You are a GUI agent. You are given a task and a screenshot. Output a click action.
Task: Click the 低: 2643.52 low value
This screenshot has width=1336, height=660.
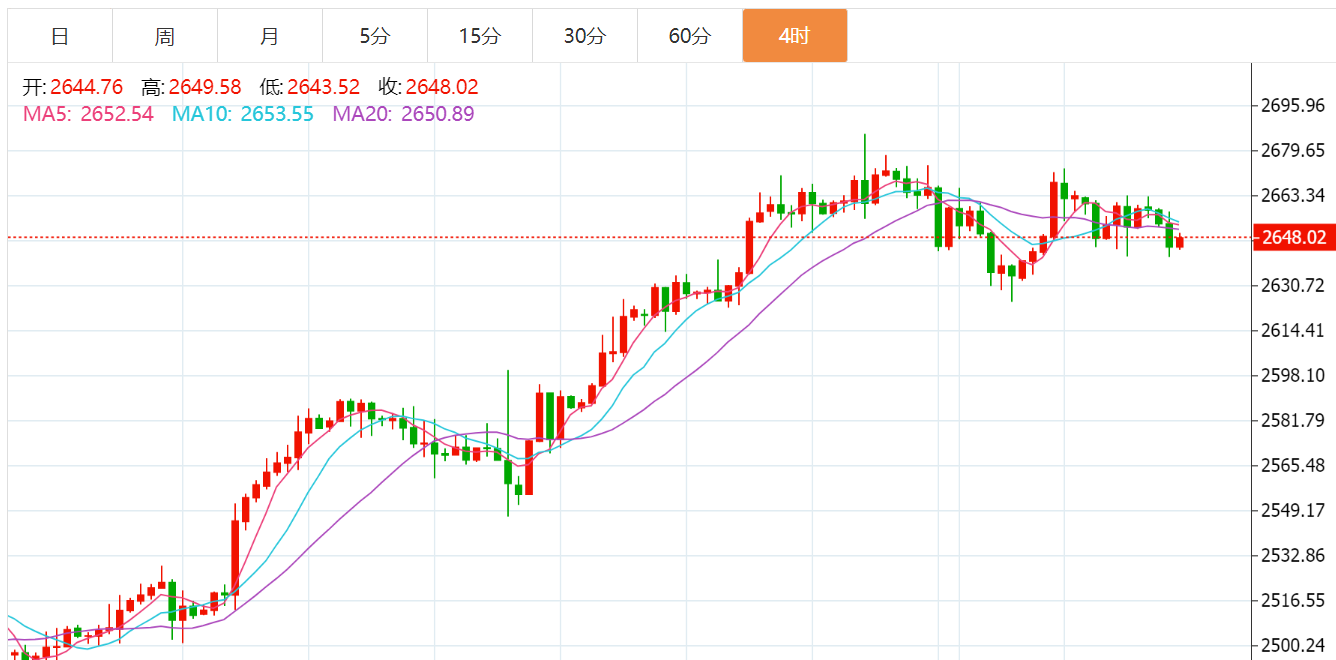pyautogui.click(x=310, y=87)
